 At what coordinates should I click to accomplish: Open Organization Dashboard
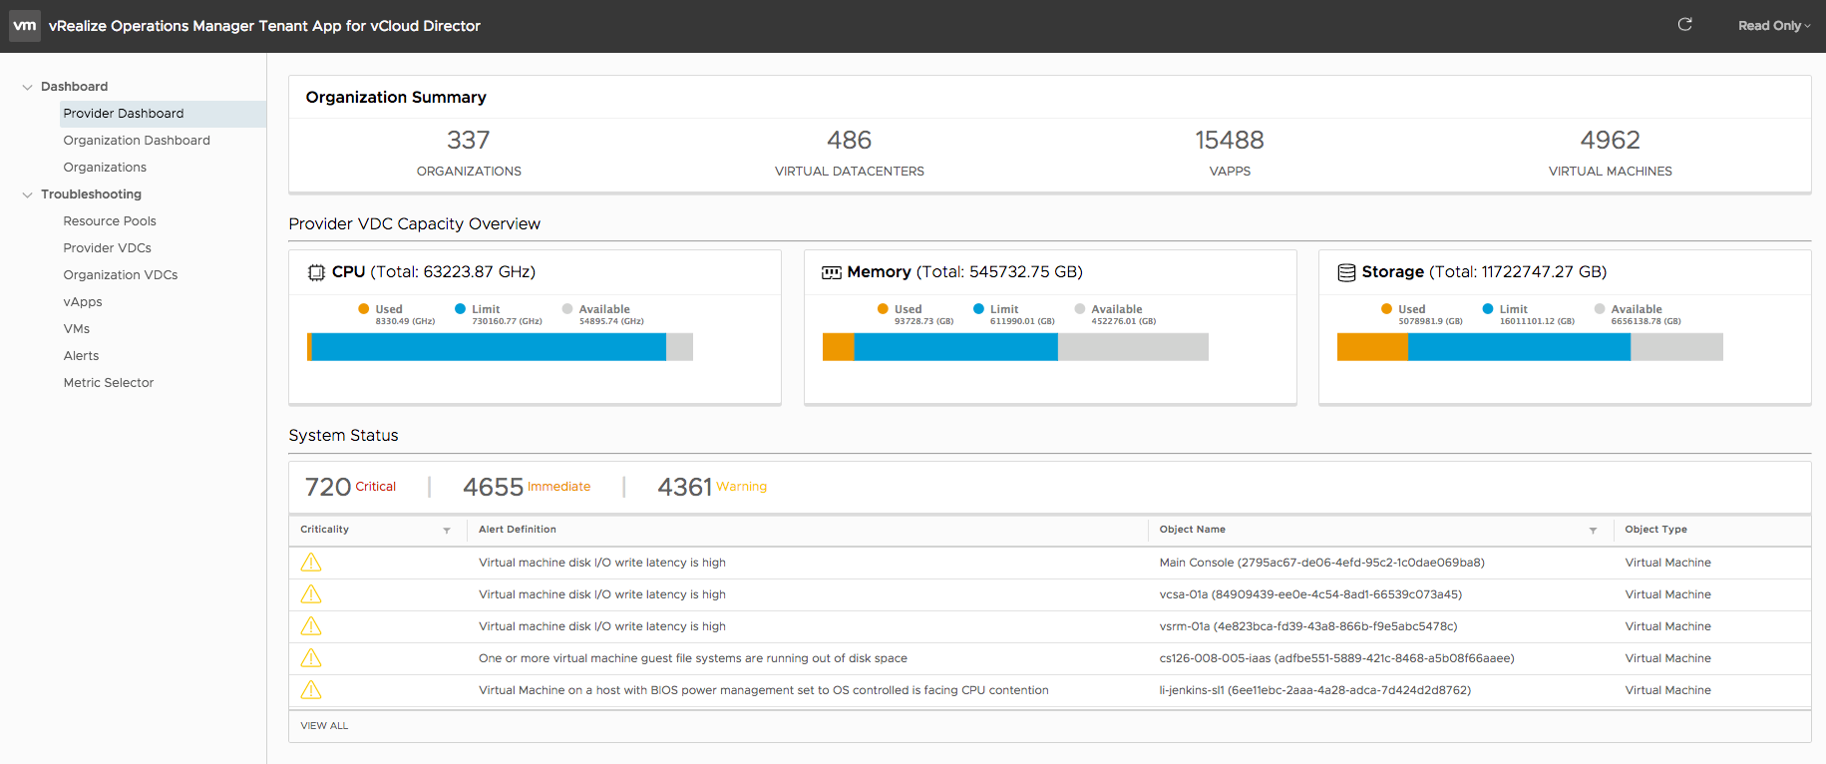pos(137,141)
